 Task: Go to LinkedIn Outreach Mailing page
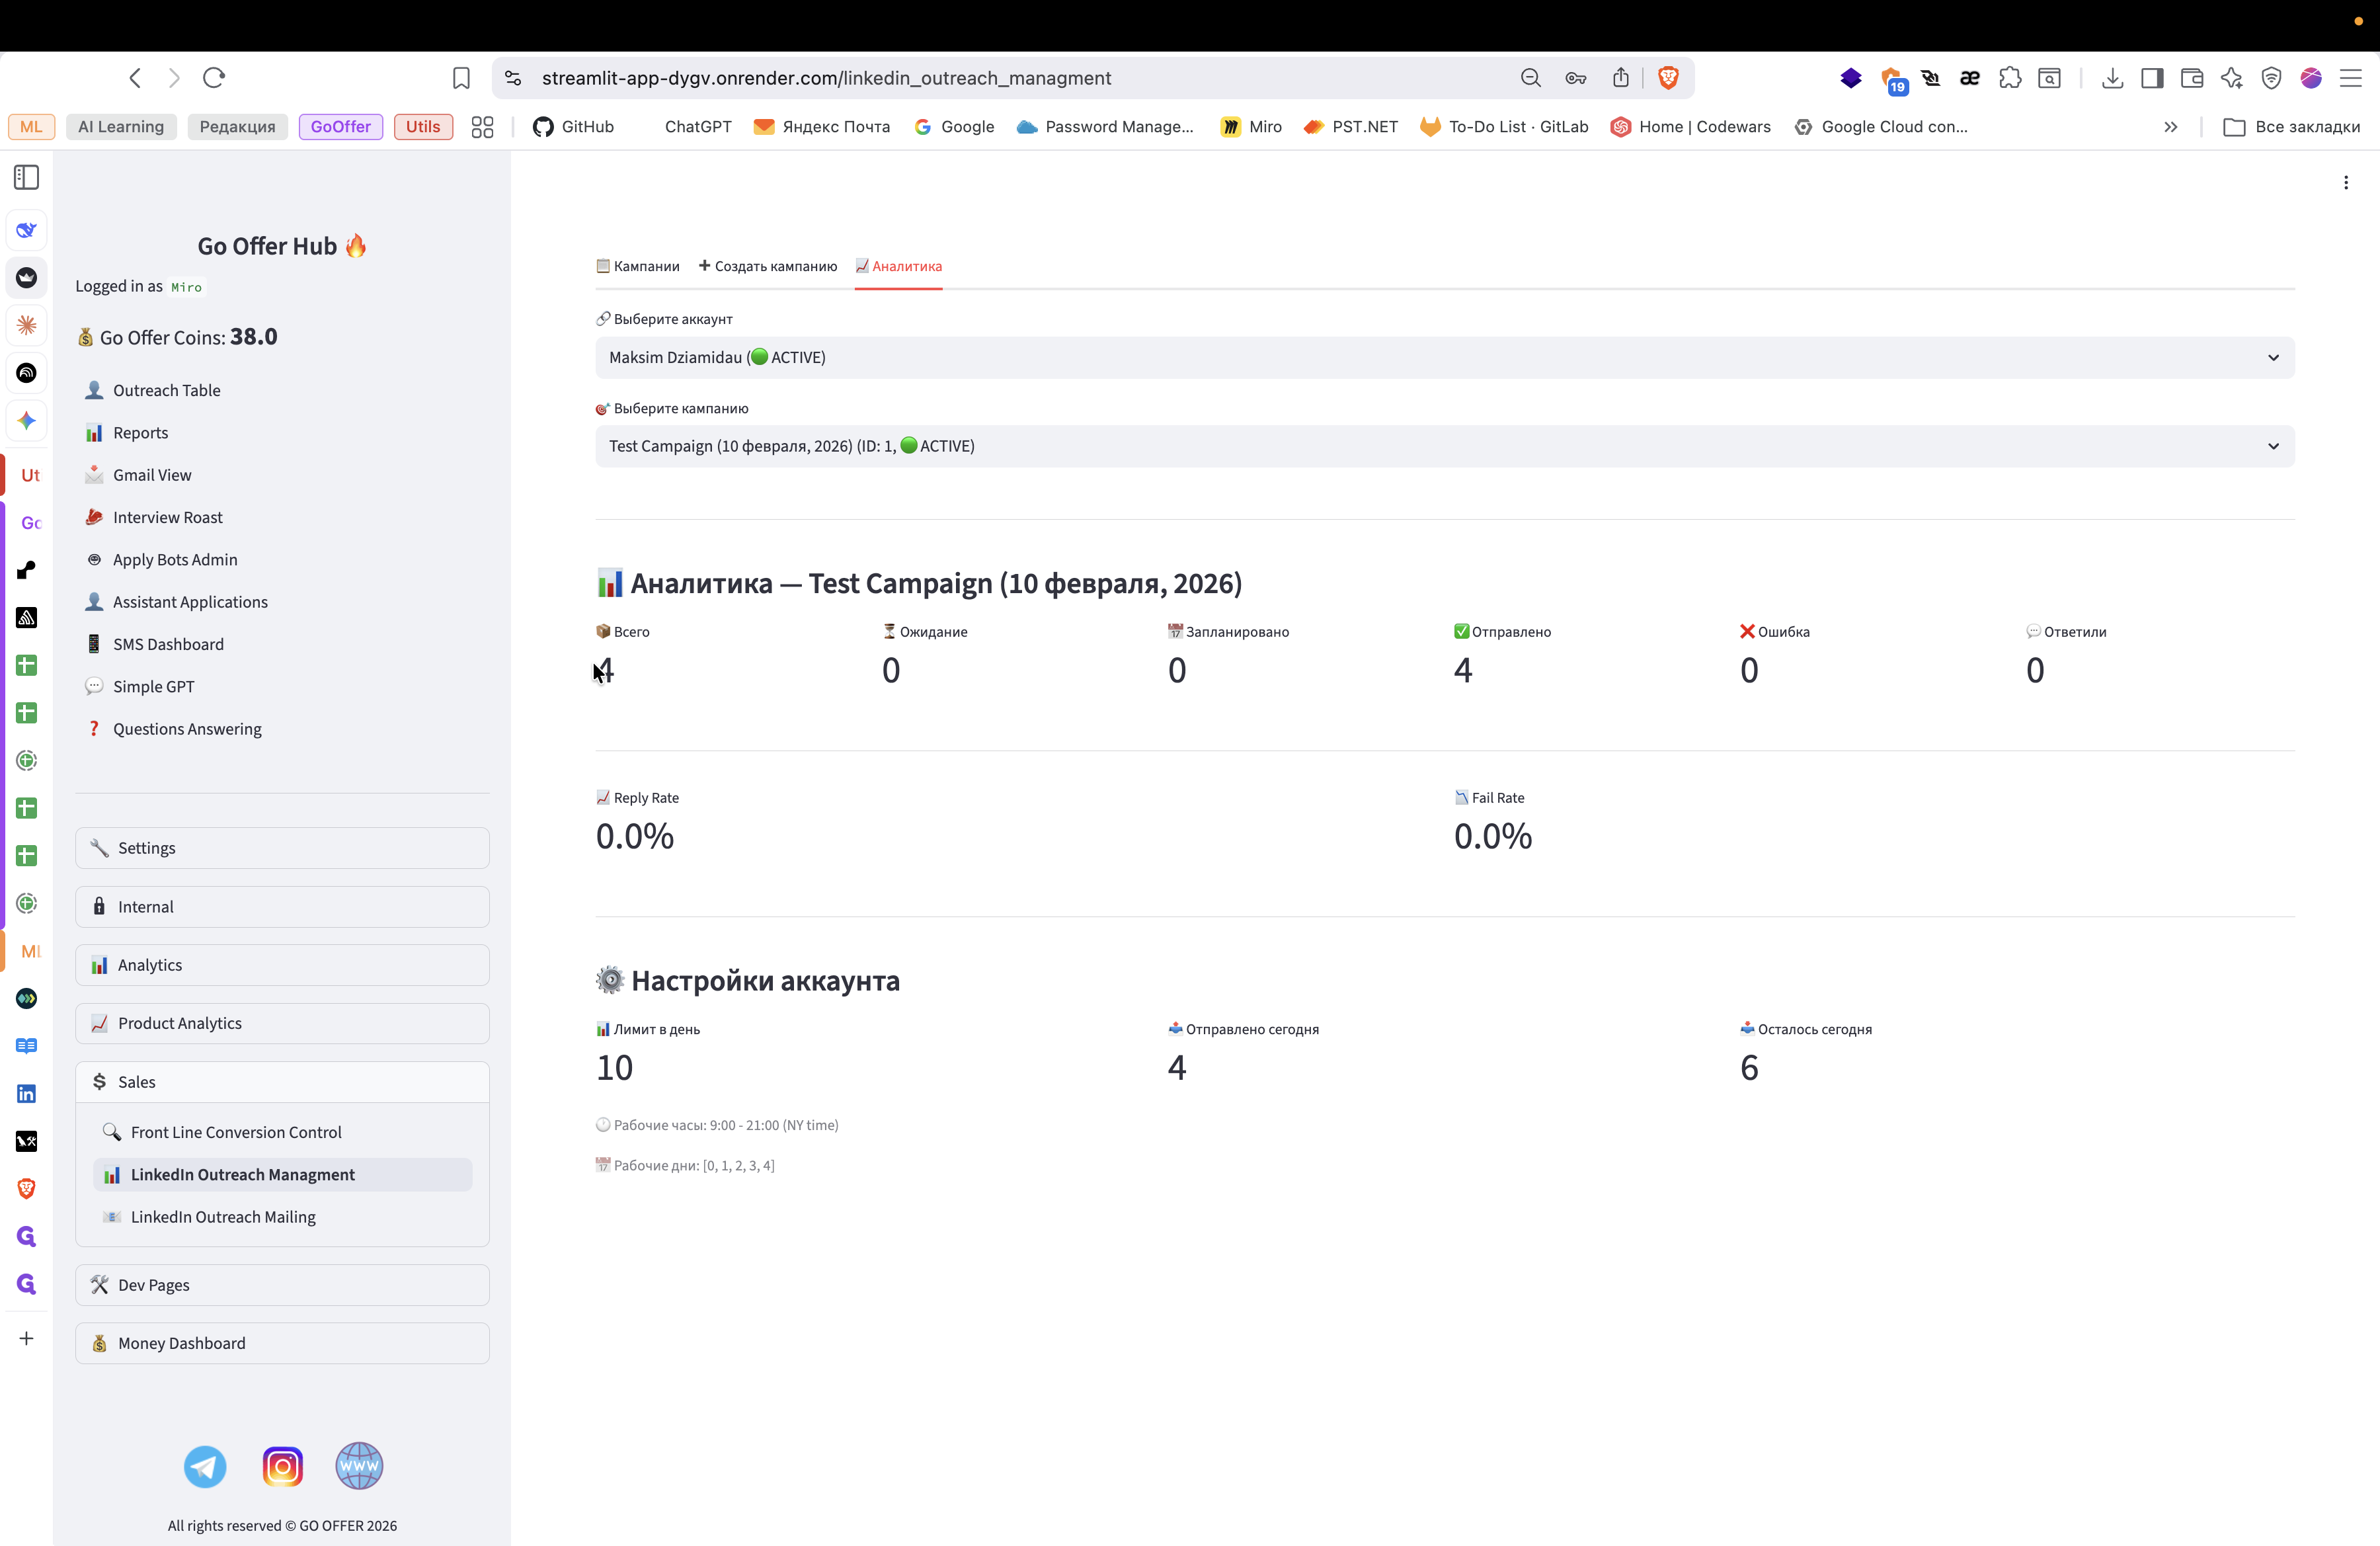[x=223, y=1217]
